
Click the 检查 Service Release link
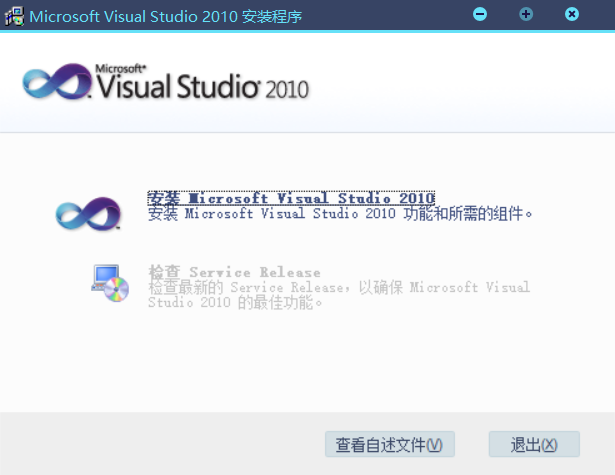click(x=234, y=272)
